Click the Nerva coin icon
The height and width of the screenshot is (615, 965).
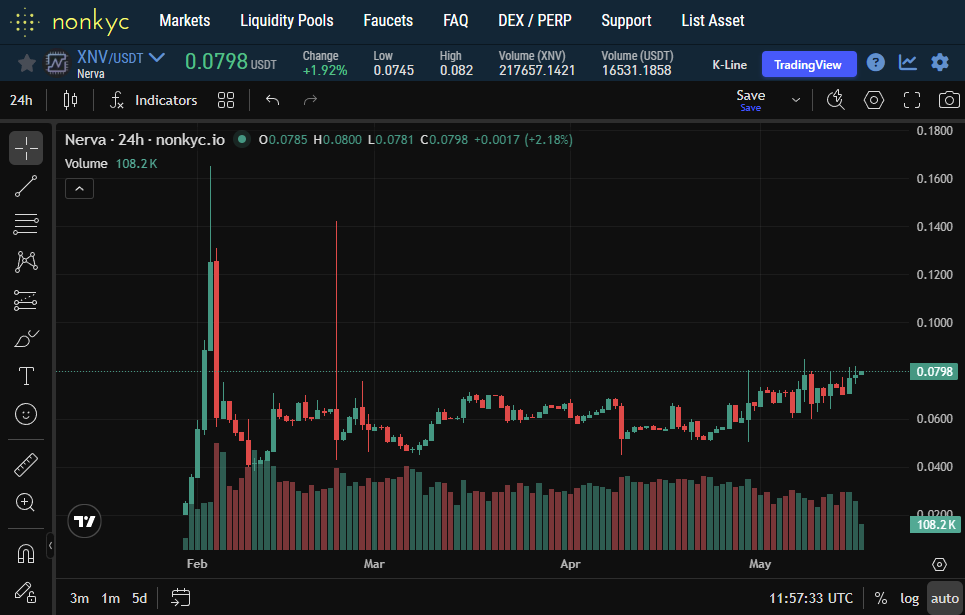[x=57, y=63]
